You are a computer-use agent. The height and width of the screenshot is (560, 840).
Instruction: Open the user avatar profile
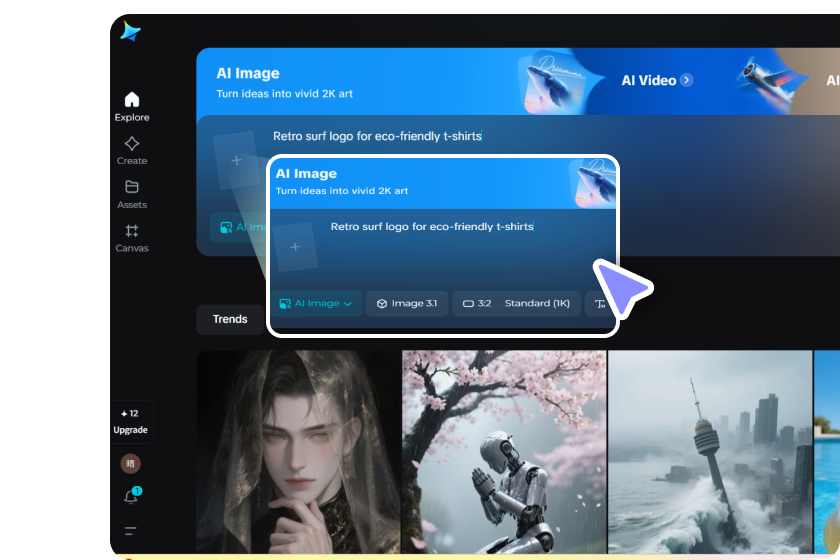130,463
